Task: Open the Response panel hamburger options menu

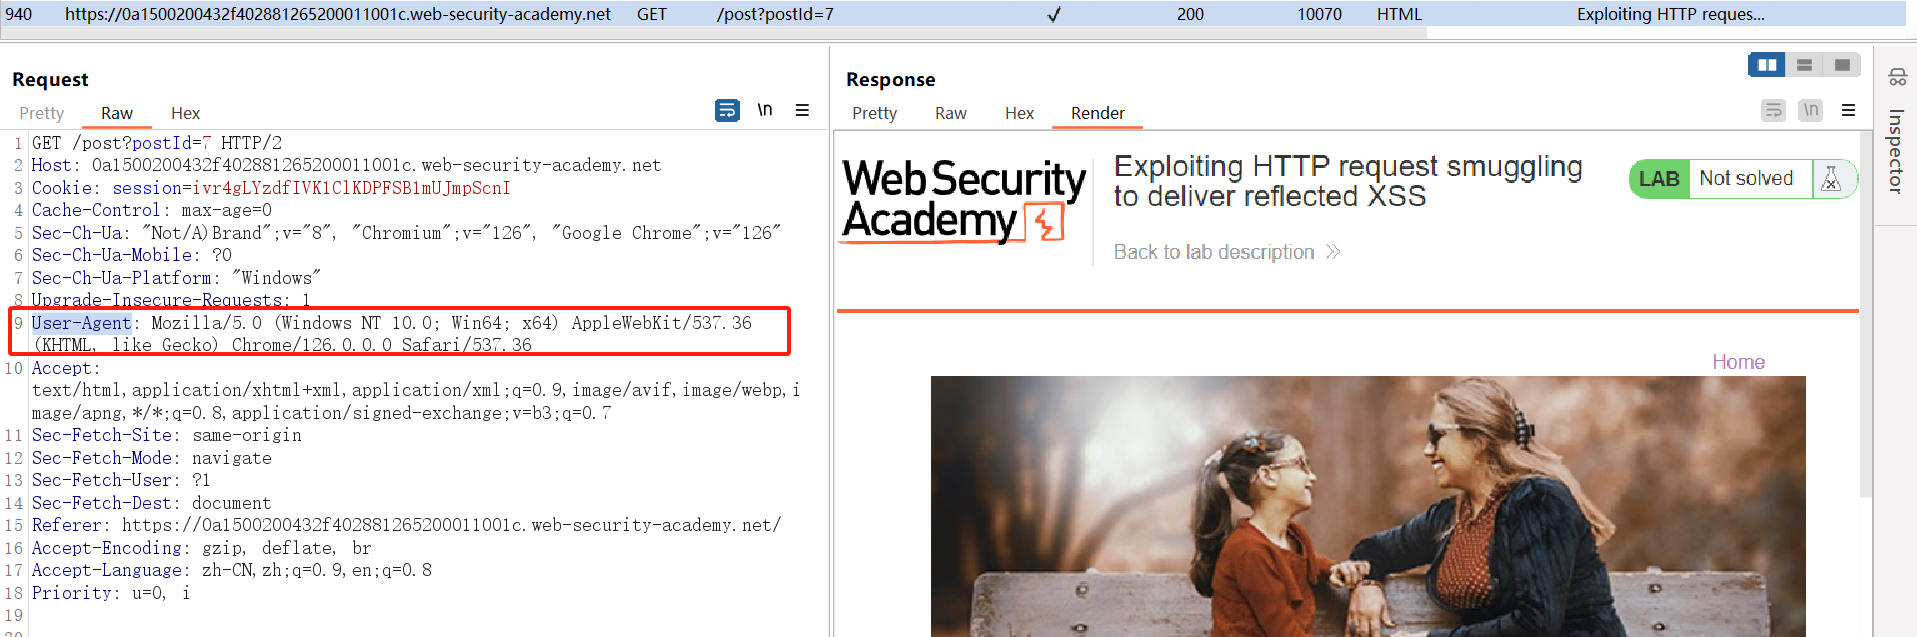Action: tap(1848, 110)
